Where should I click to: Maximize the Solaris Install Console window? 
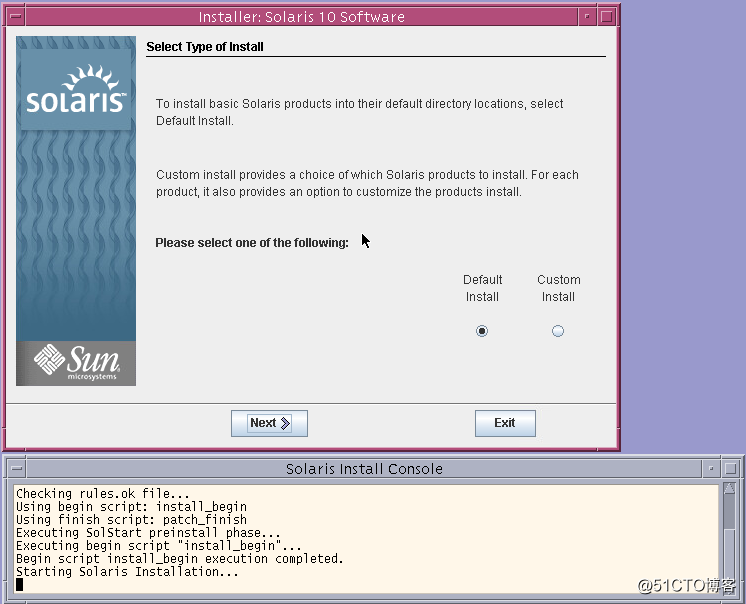point(731,468)
